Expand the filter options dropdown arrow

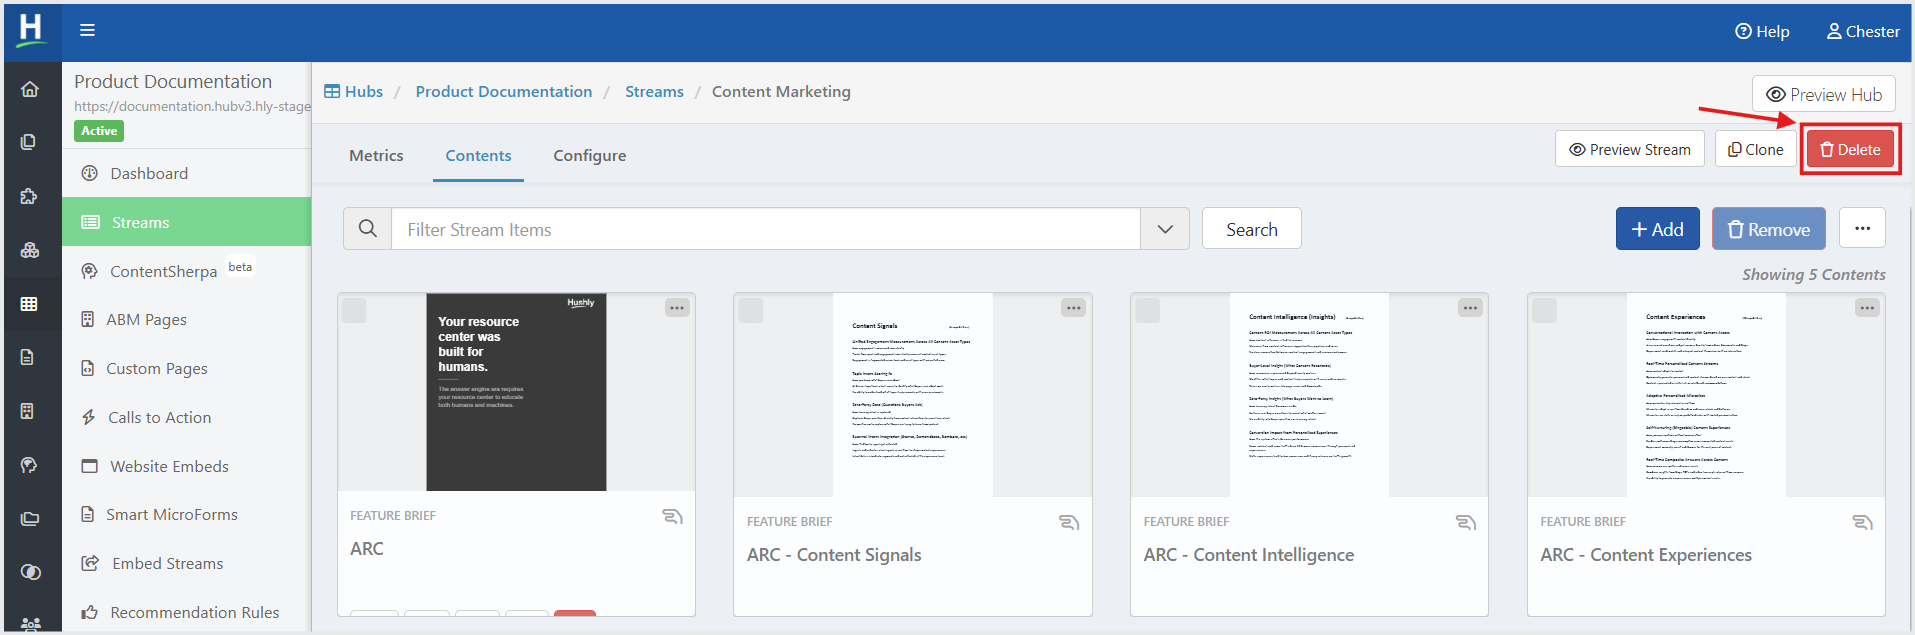[1165, 229]
